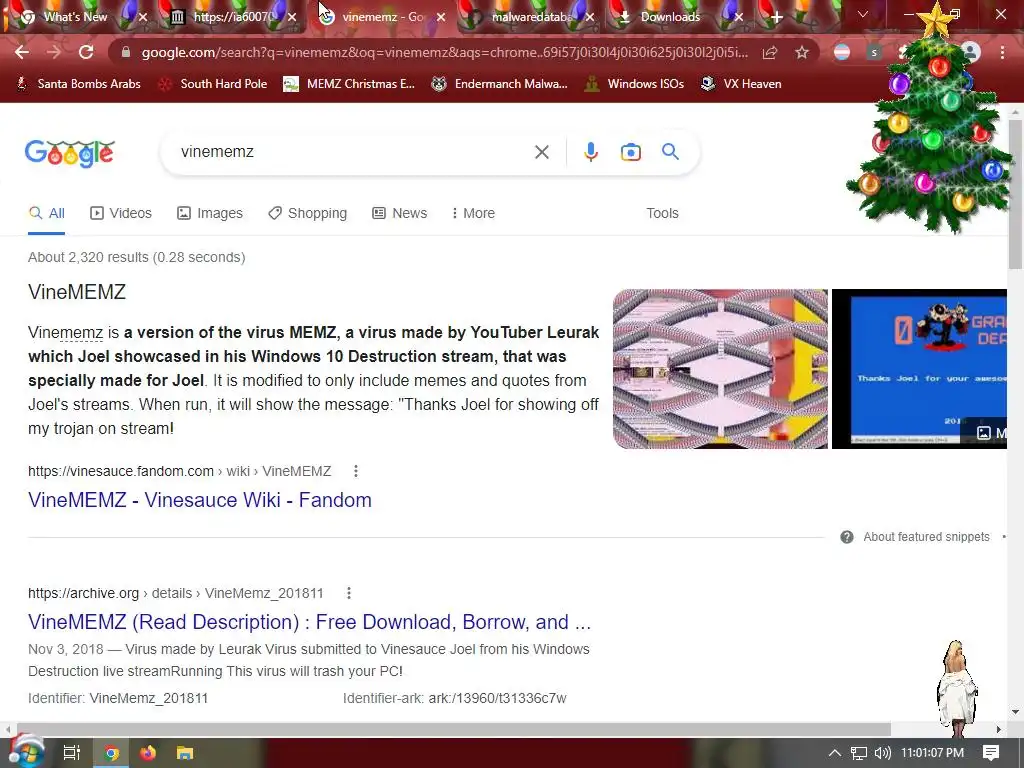
Task: Open options for the archive.org result
Action: click(x=349, y=593)
